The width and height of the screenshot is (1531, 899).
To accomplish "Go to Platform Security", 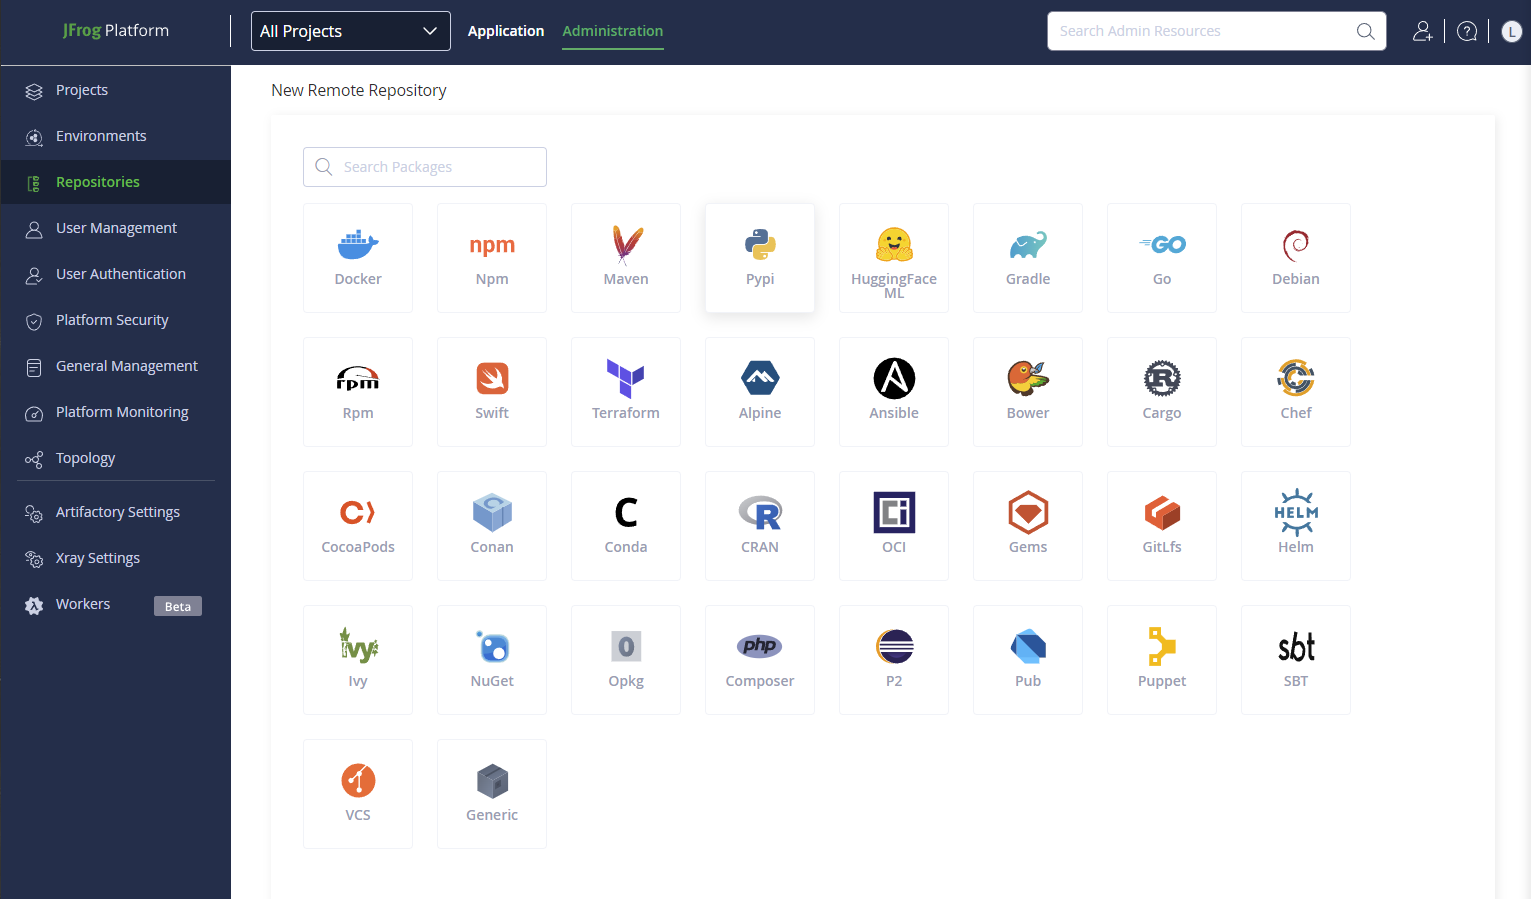I will tap(116, 320).
